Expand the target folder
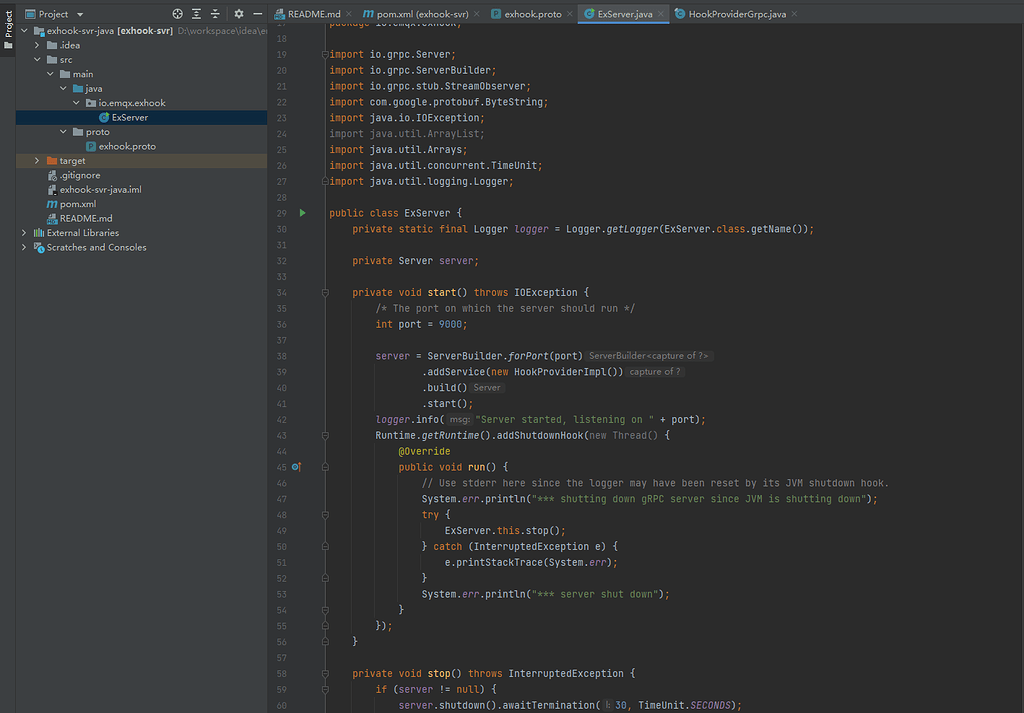1024x713 pixels. click(37, 161)
